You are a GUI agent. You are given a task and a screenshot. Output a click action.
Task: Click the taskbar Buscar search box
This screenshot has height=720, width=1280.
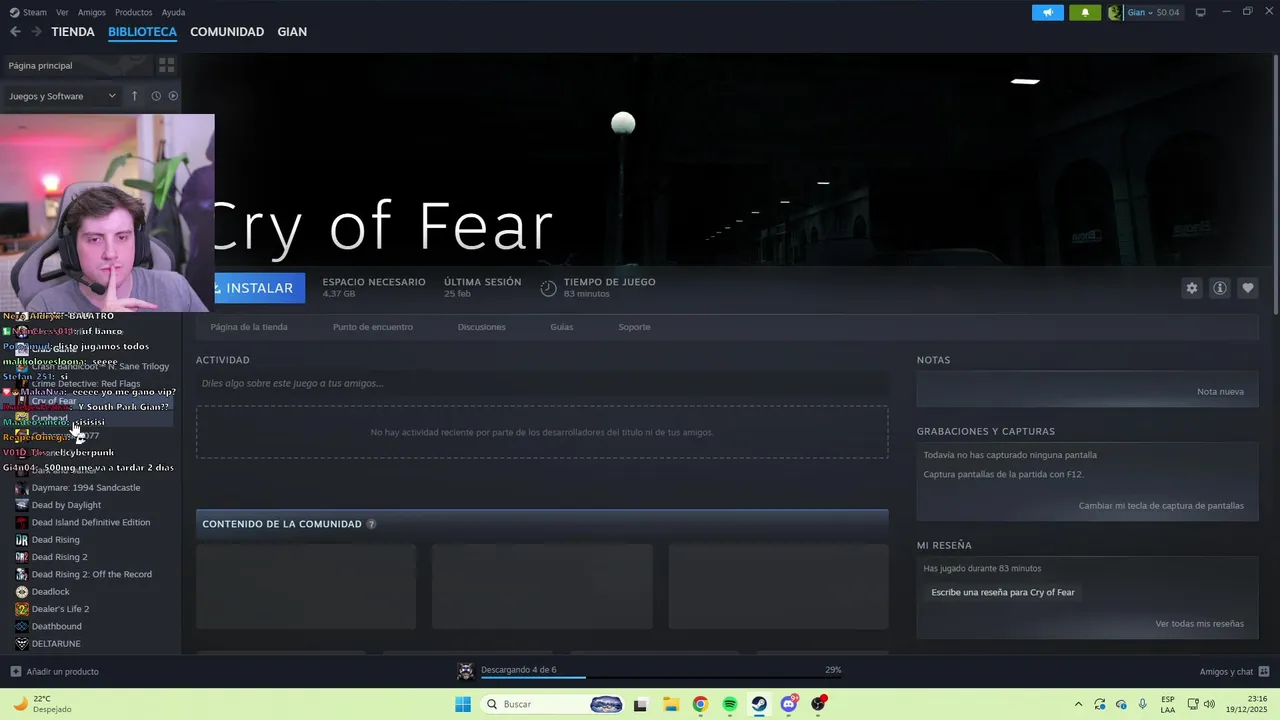pyautogui.click(x=553, y=704)
